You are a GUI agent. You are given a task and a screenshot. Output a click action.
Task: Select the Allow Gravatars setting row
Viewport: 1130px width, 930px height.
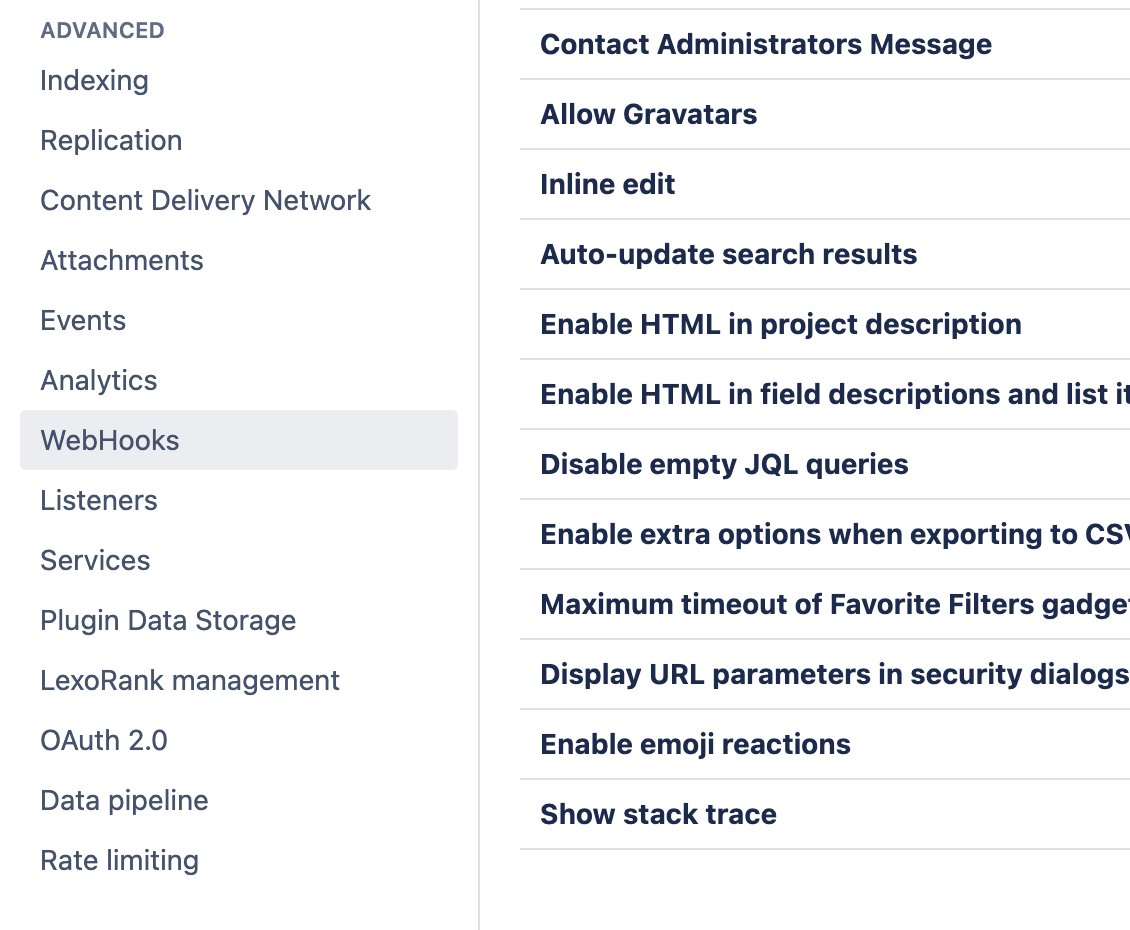pos(649,115)
